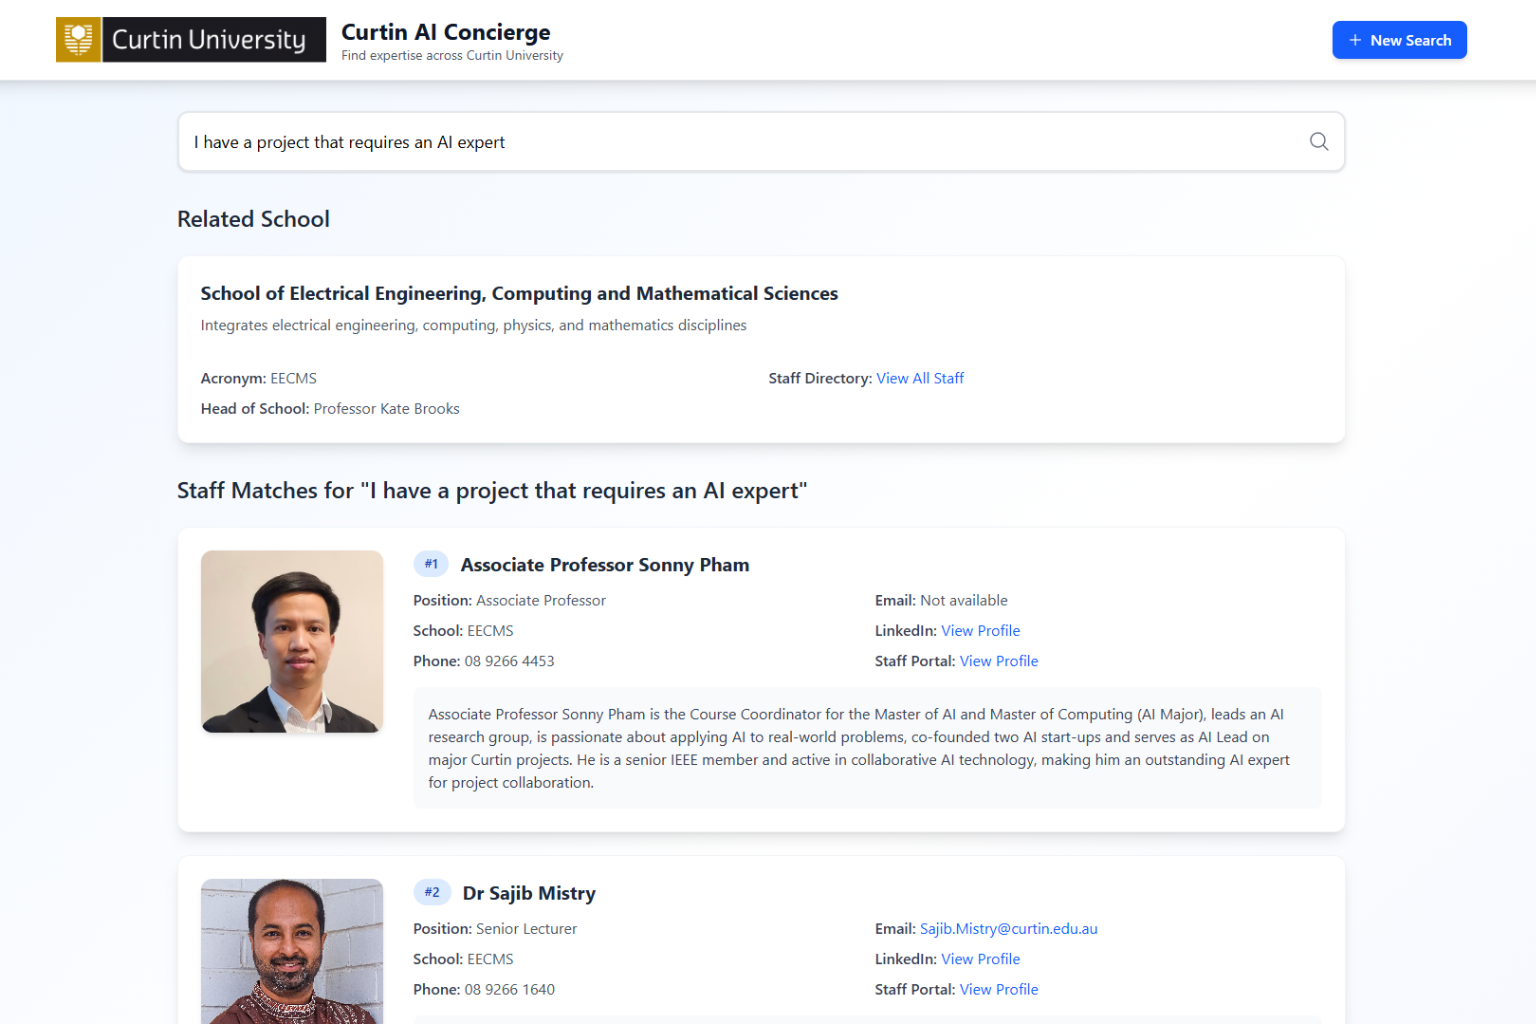Open Sajib Mistry's LinkedIn profile
1536x1024 pixels.
[980, 958]
